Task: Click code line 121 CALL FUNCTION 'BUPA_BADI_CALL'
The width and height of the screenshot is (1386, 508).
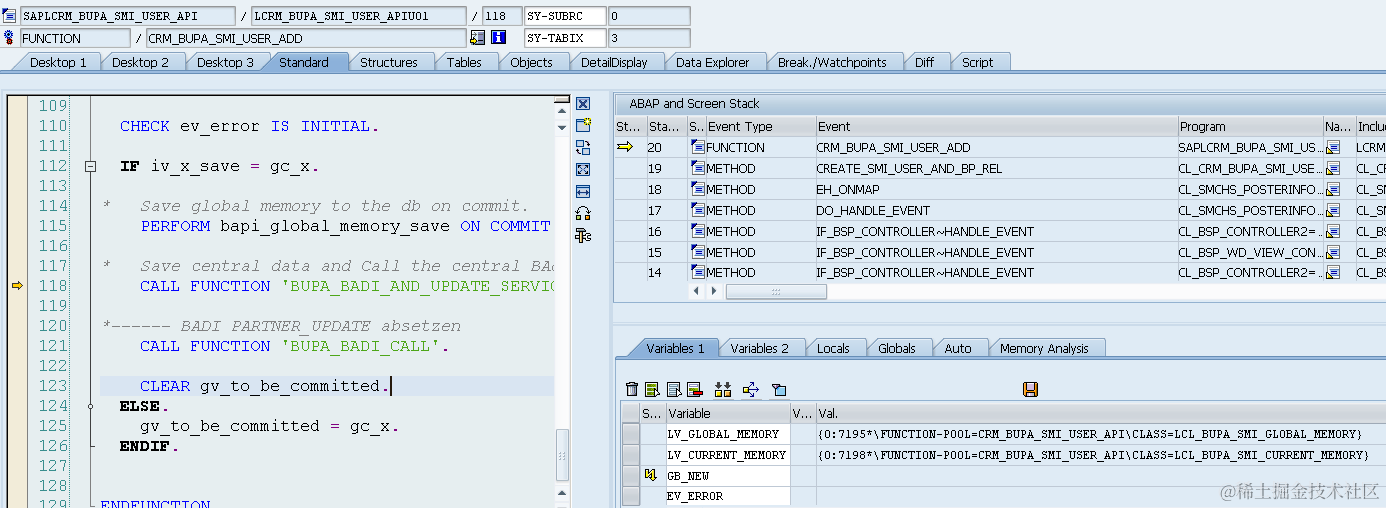Action: click(x=295, y=346)
